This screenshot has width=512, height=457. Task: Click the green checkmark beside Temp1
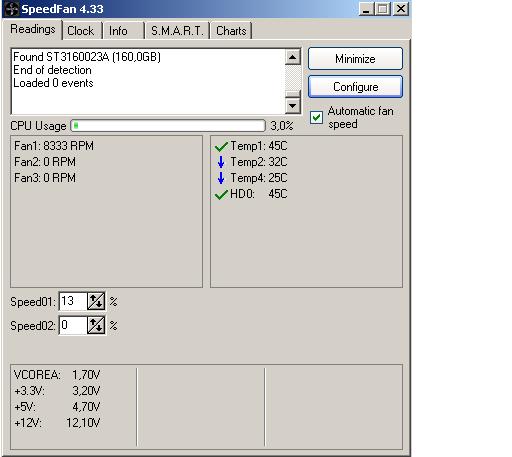click(x=221, y=146)
